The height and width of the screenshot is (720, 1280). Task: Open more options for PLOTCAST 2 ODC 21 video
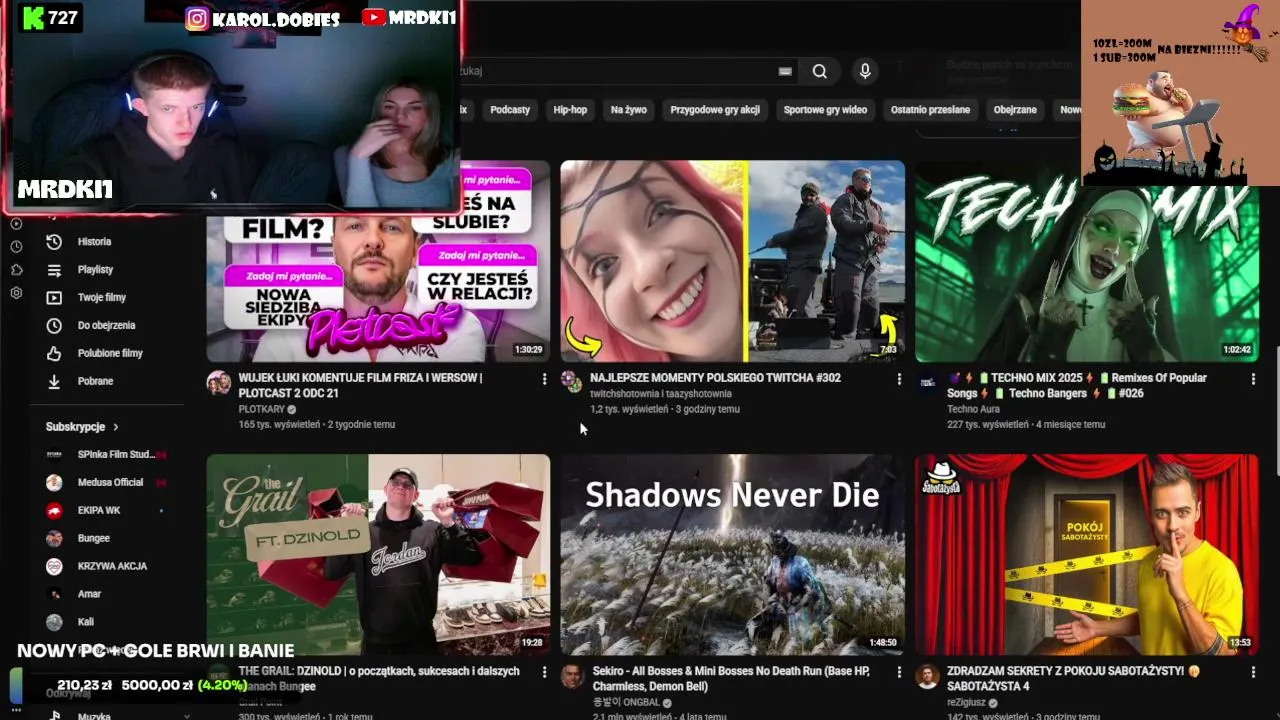(x=544, y=379)
